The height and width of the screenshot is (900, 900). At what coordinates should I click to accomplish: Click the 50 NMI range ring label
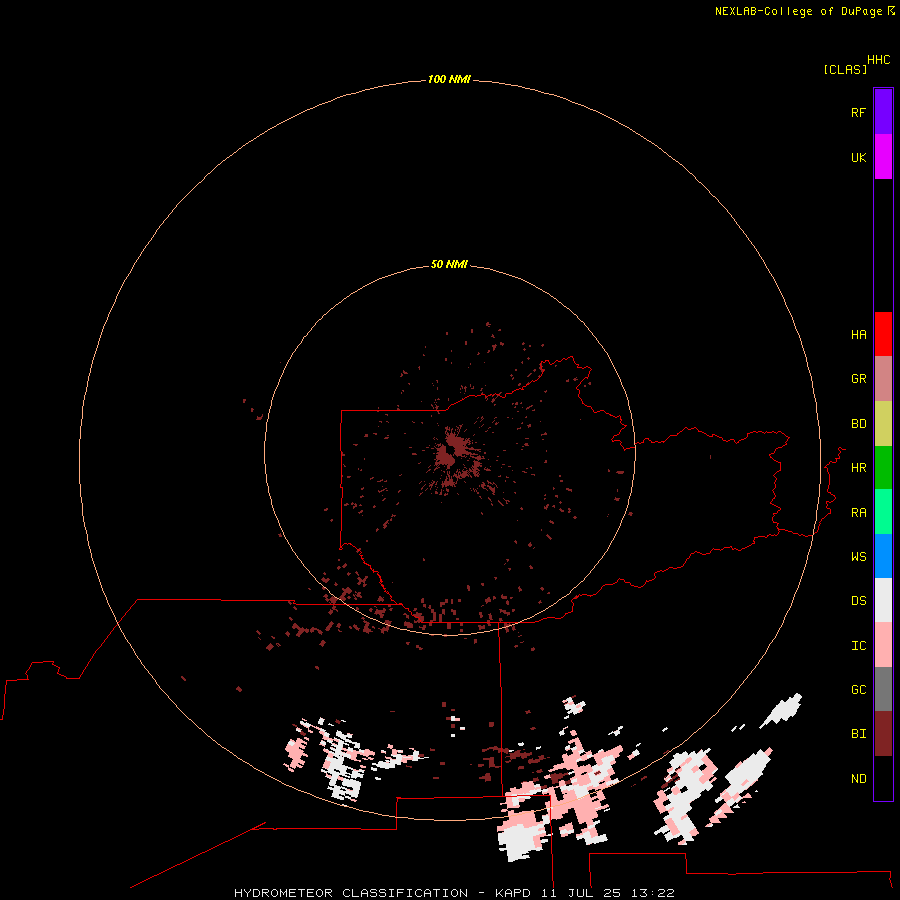pos(449,264)
